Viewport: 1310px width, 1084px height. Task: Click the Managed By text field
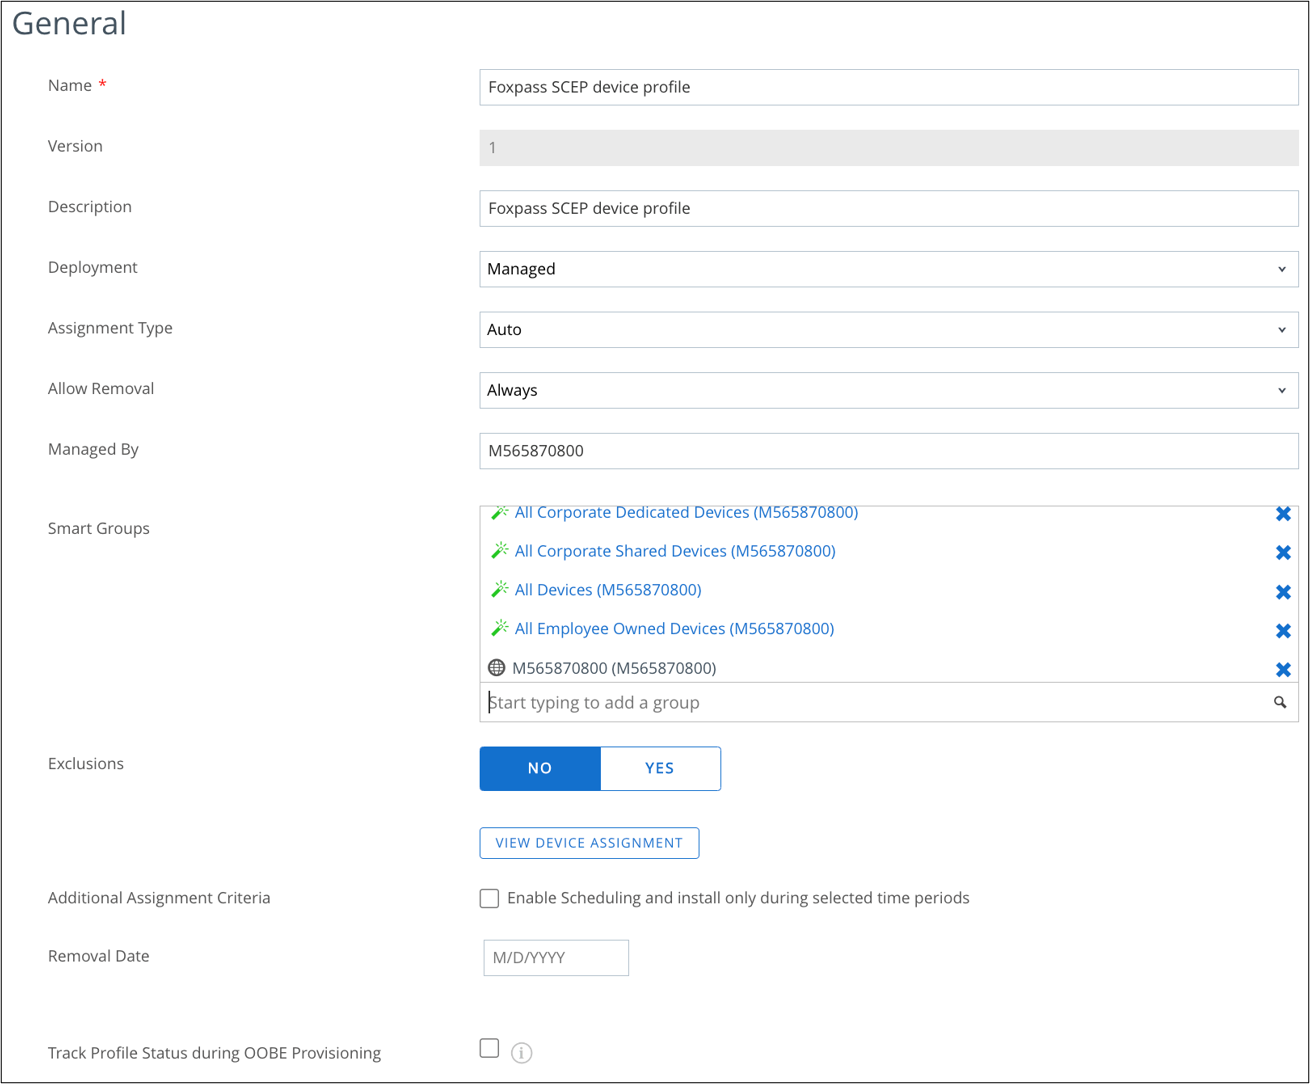click(888, 451)
